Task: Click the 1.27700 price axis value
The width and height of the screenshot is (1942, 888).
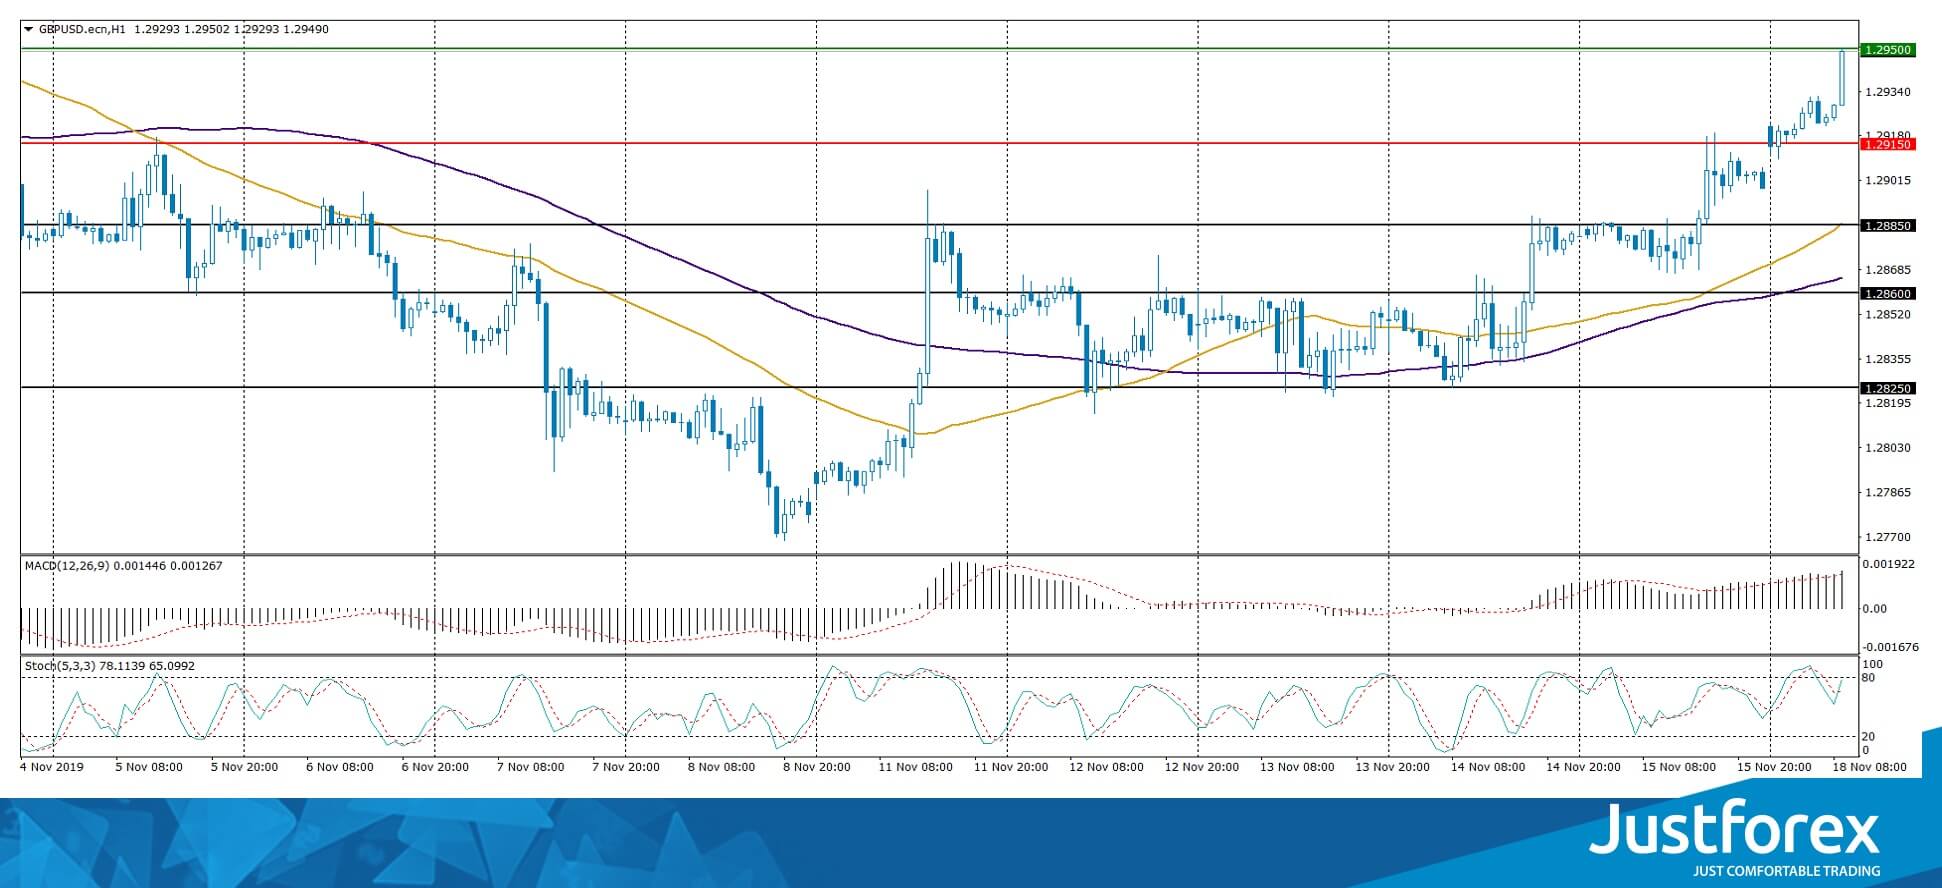Action: pyautogui.click(x=1886, y=537)
